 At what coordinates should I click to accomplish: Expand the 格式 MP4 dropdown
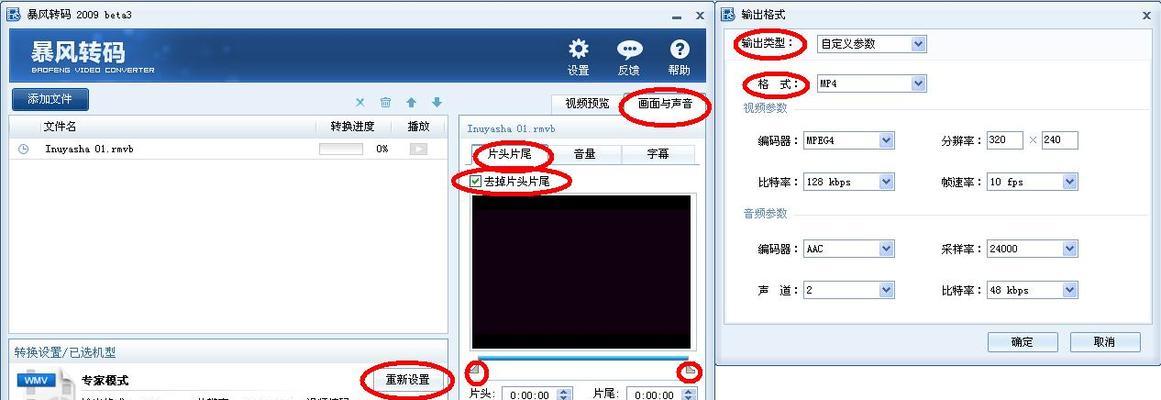point(918,84)
